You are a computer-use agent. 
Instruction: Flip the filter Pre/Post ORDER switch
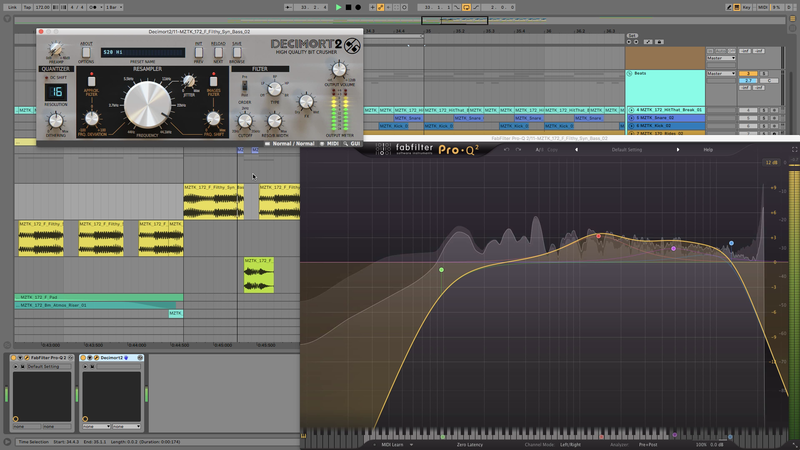244,87
